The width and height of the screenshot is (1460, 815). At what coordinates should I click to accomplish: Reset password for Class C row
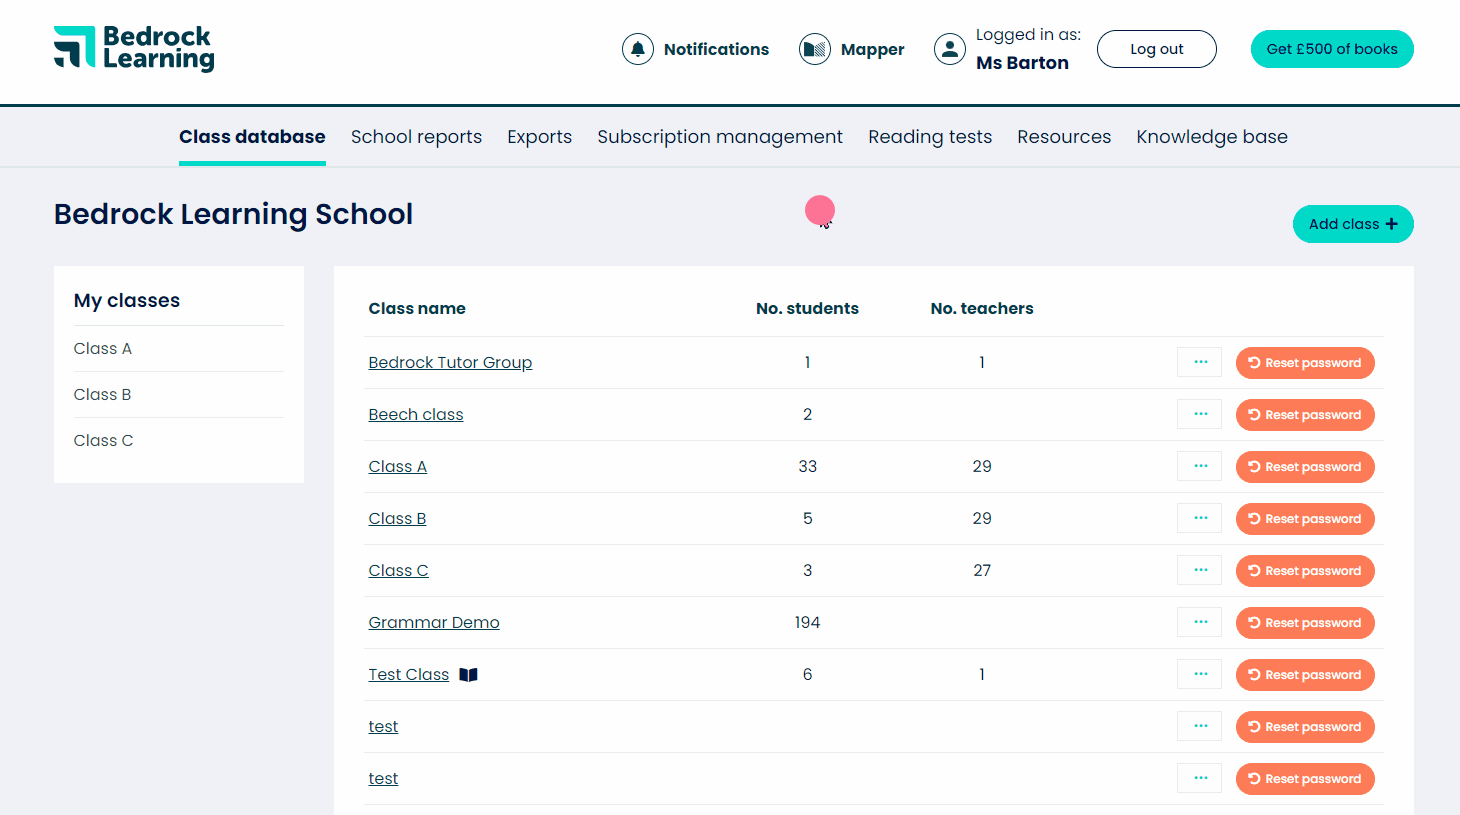[1305, 571]
